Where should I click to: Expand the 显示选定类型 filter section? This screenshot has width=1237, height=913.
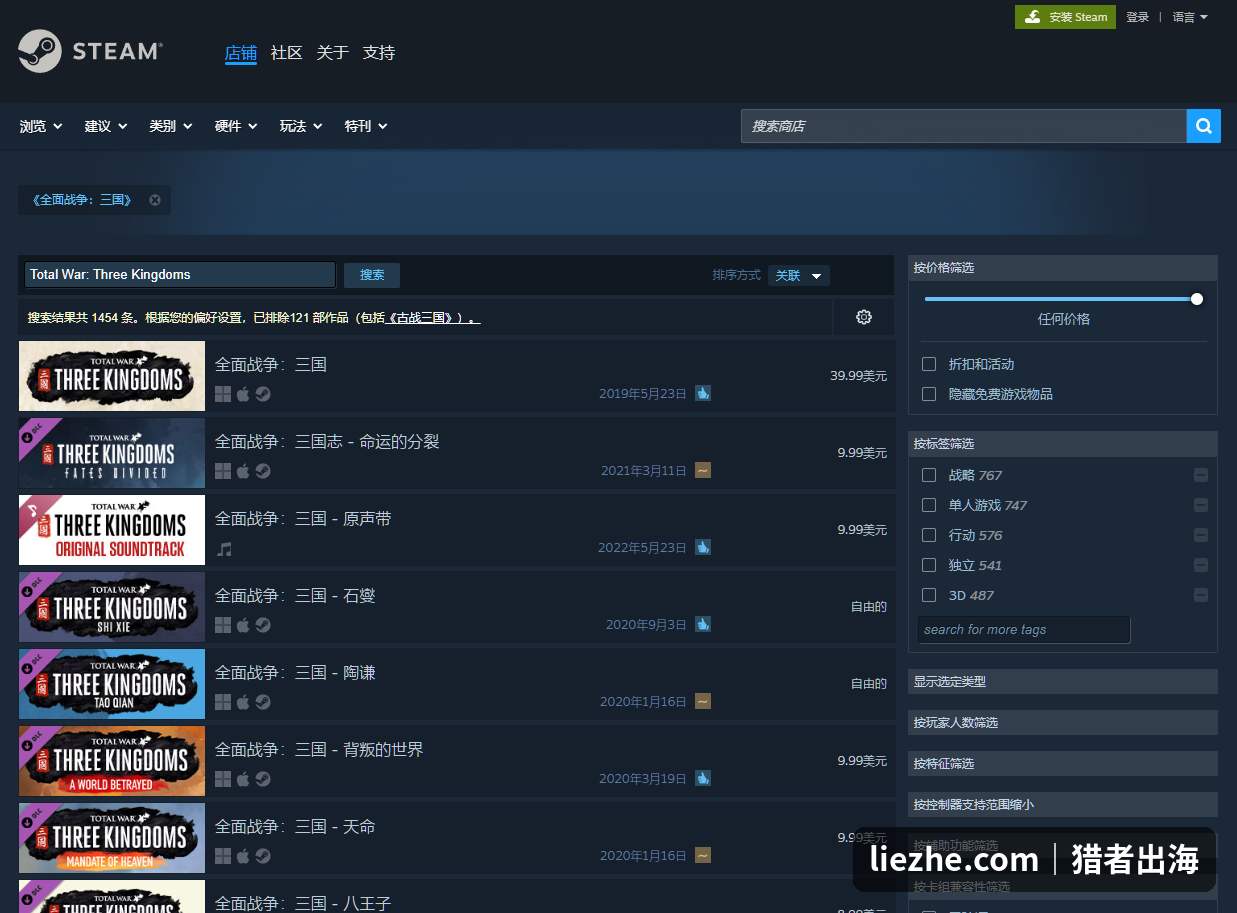tap(1063, 681)
